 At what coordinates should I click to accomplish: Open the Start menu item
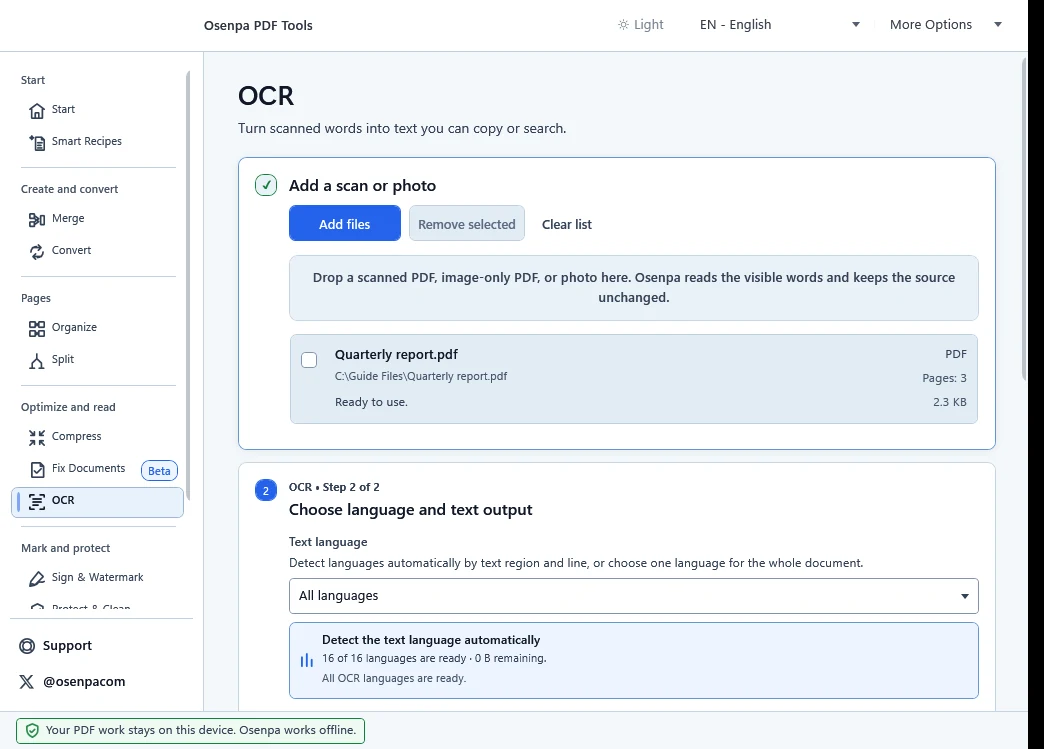pyautogui.click(x=97, y=110)
